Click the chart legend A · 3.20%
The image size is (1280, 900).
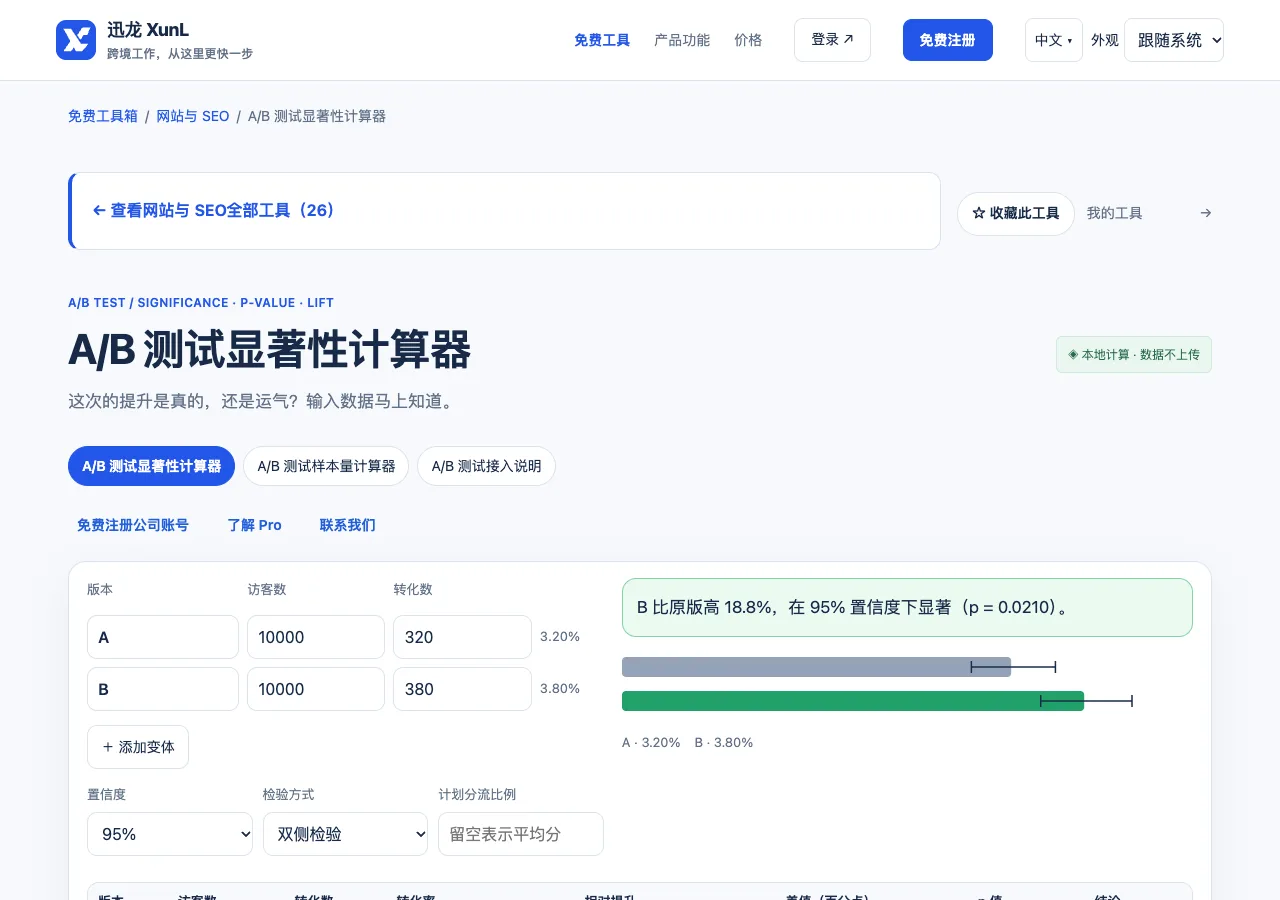[651, 743]
